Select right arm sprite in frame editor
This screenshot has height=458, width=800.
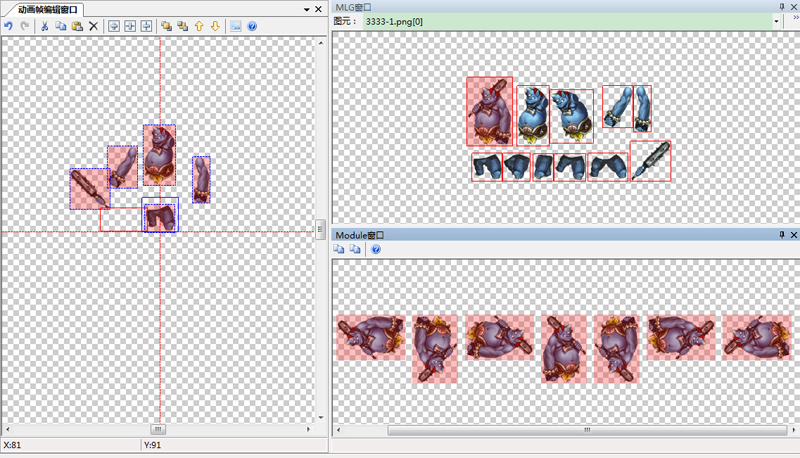(201, 180)
